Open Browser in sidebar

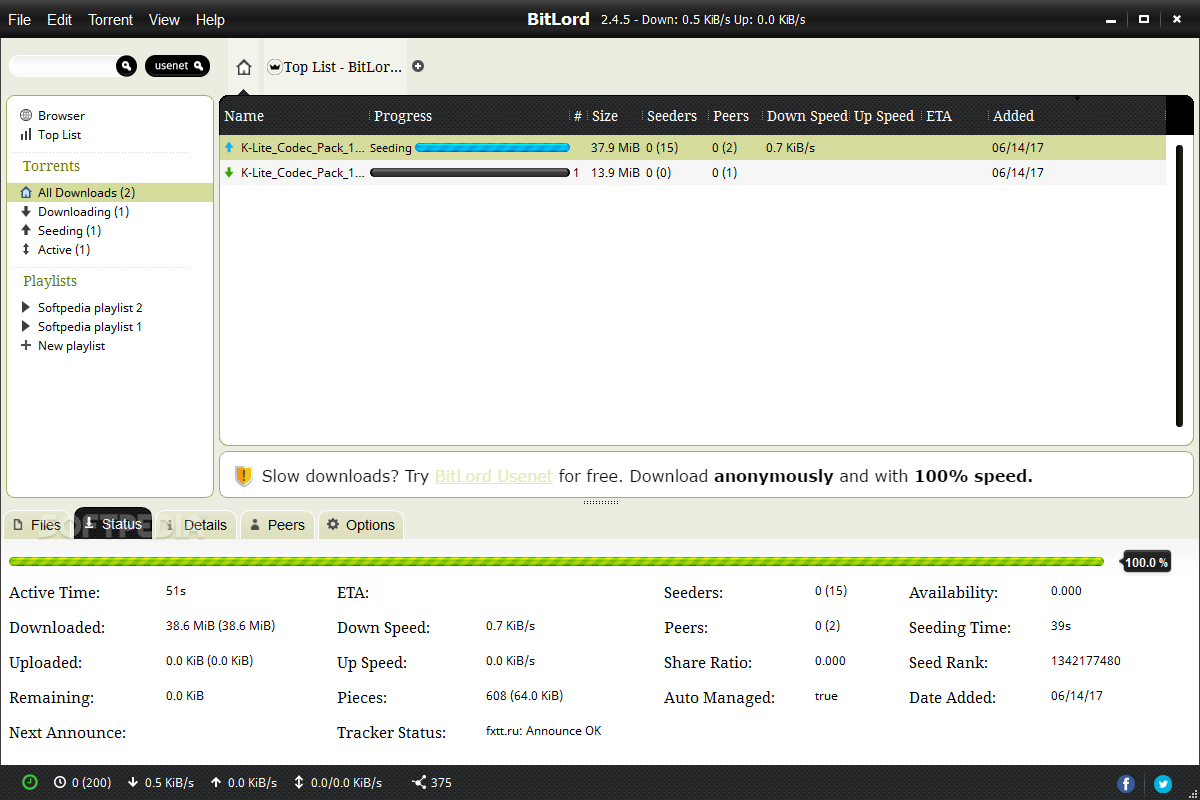coord(61,116)
